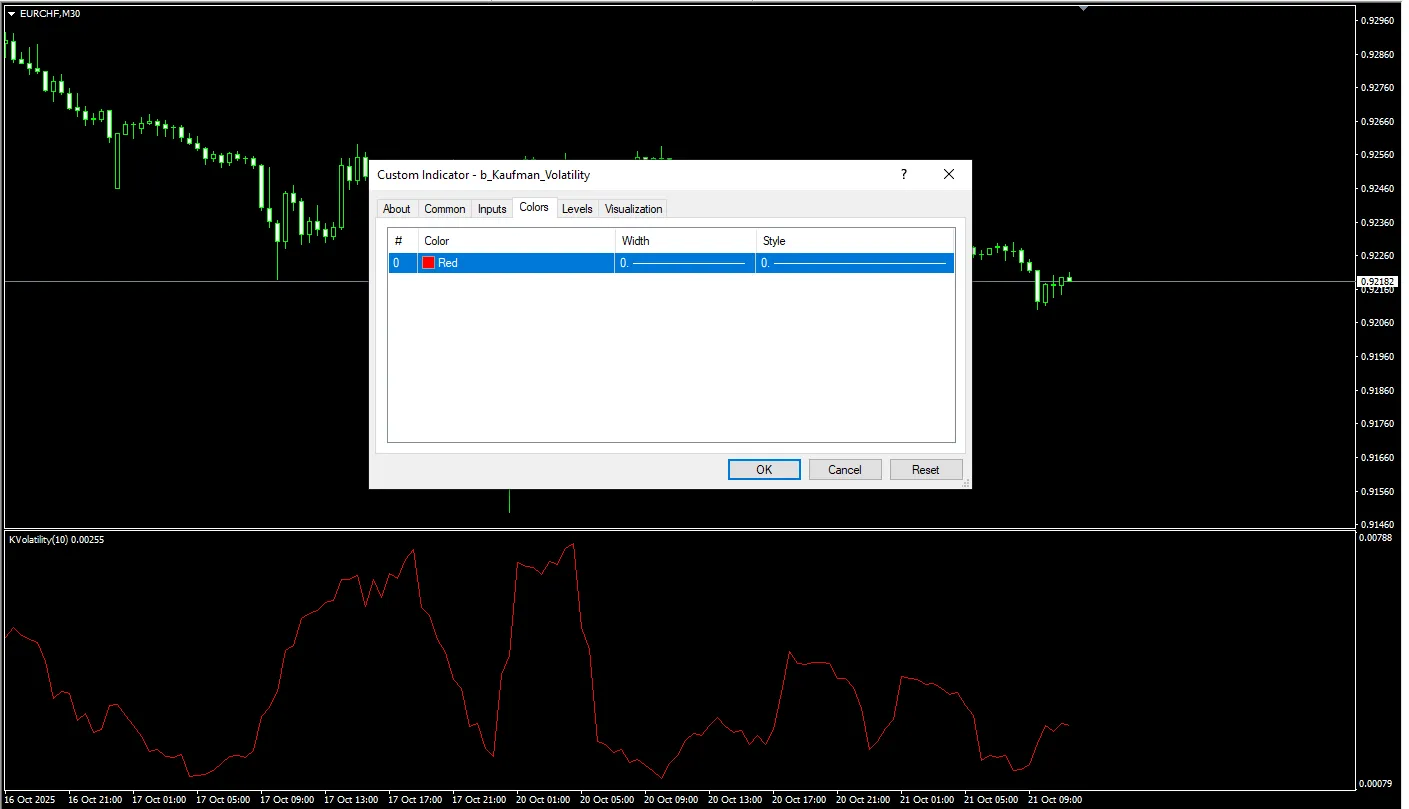Screen dimensions: 1409x809
Task: Click the dialog resize grip corner
Action: [x=965, y=483]
